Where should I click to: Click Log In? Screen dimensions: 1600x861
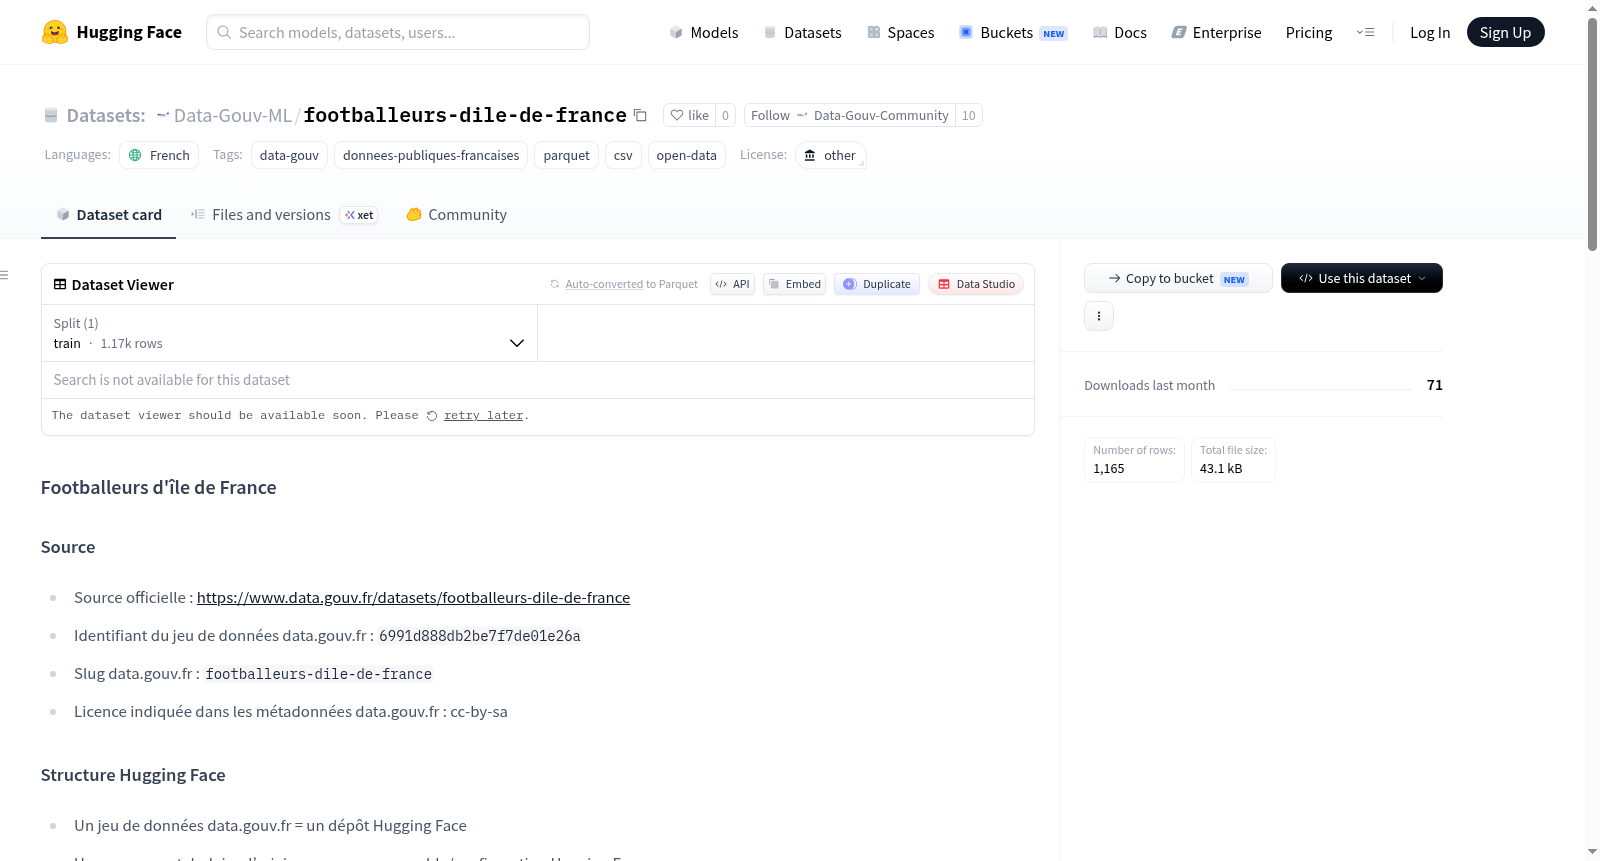(x=1430, y=33)
